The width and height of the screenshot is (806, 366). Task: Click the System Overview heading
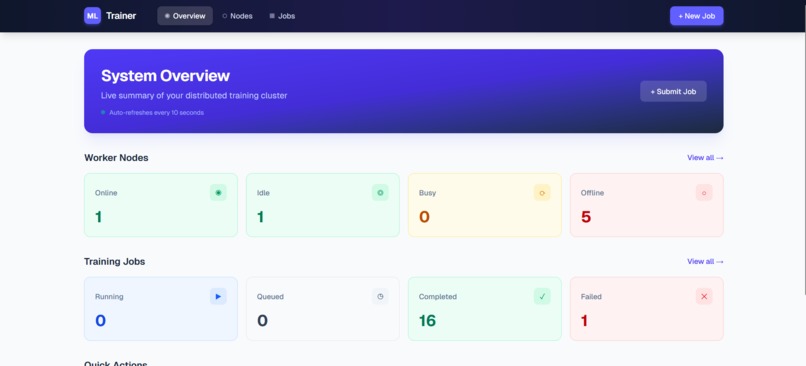click(166, 76)
